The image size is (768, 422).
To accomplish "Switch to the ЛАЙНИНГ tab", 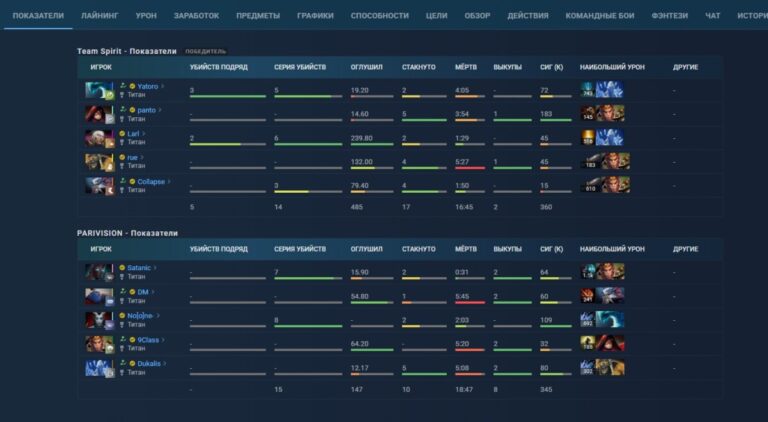I will [x=100, y=16].
